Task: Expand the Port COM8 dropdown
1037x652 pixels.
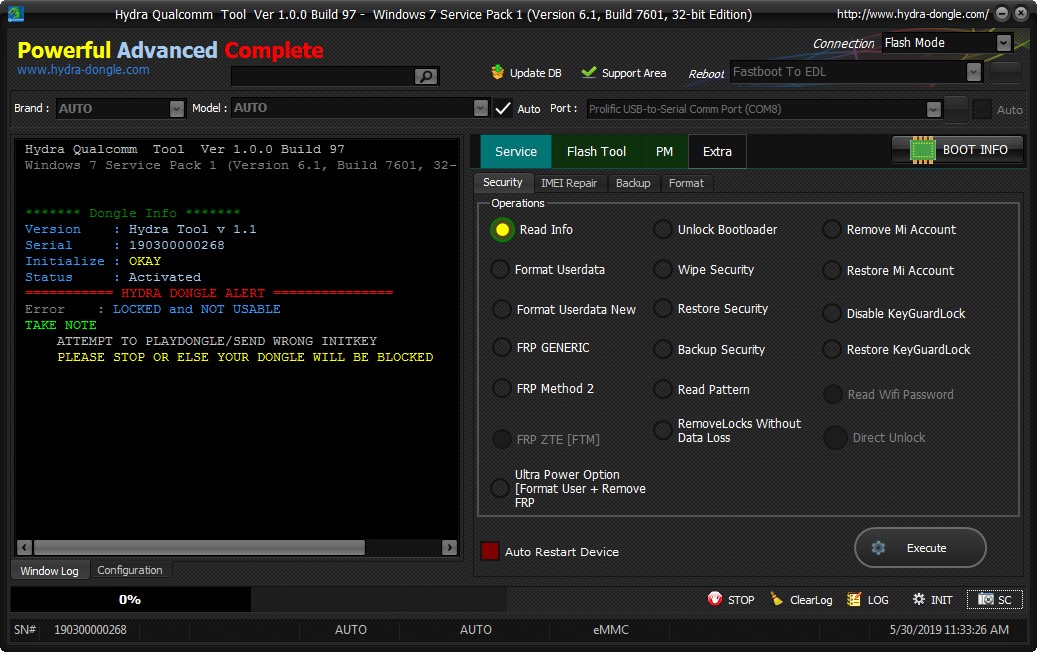Action: point(933,109)
